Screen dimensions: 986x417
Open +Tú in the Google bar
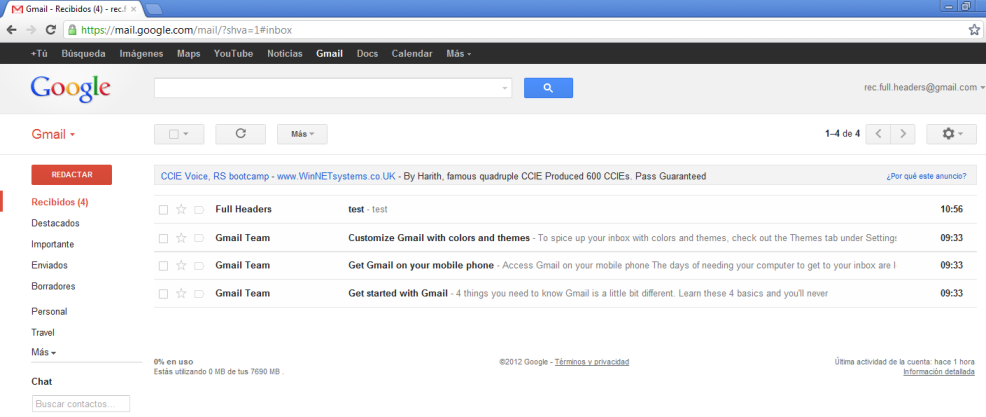(39, 54)
